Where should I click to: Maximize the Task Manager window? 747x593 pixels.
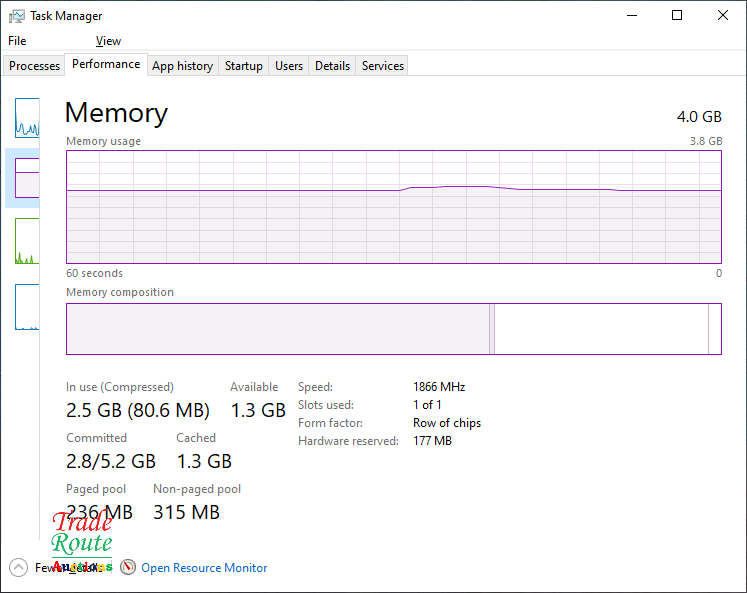click(x=677, y=15)
